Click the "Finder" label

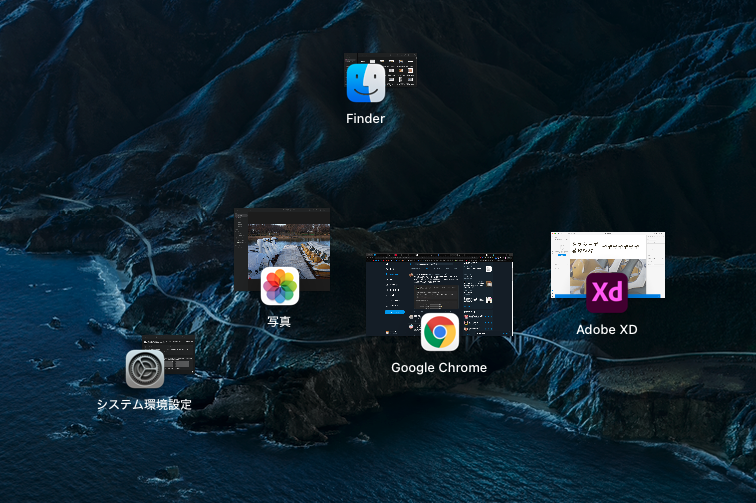click(365, 119)
